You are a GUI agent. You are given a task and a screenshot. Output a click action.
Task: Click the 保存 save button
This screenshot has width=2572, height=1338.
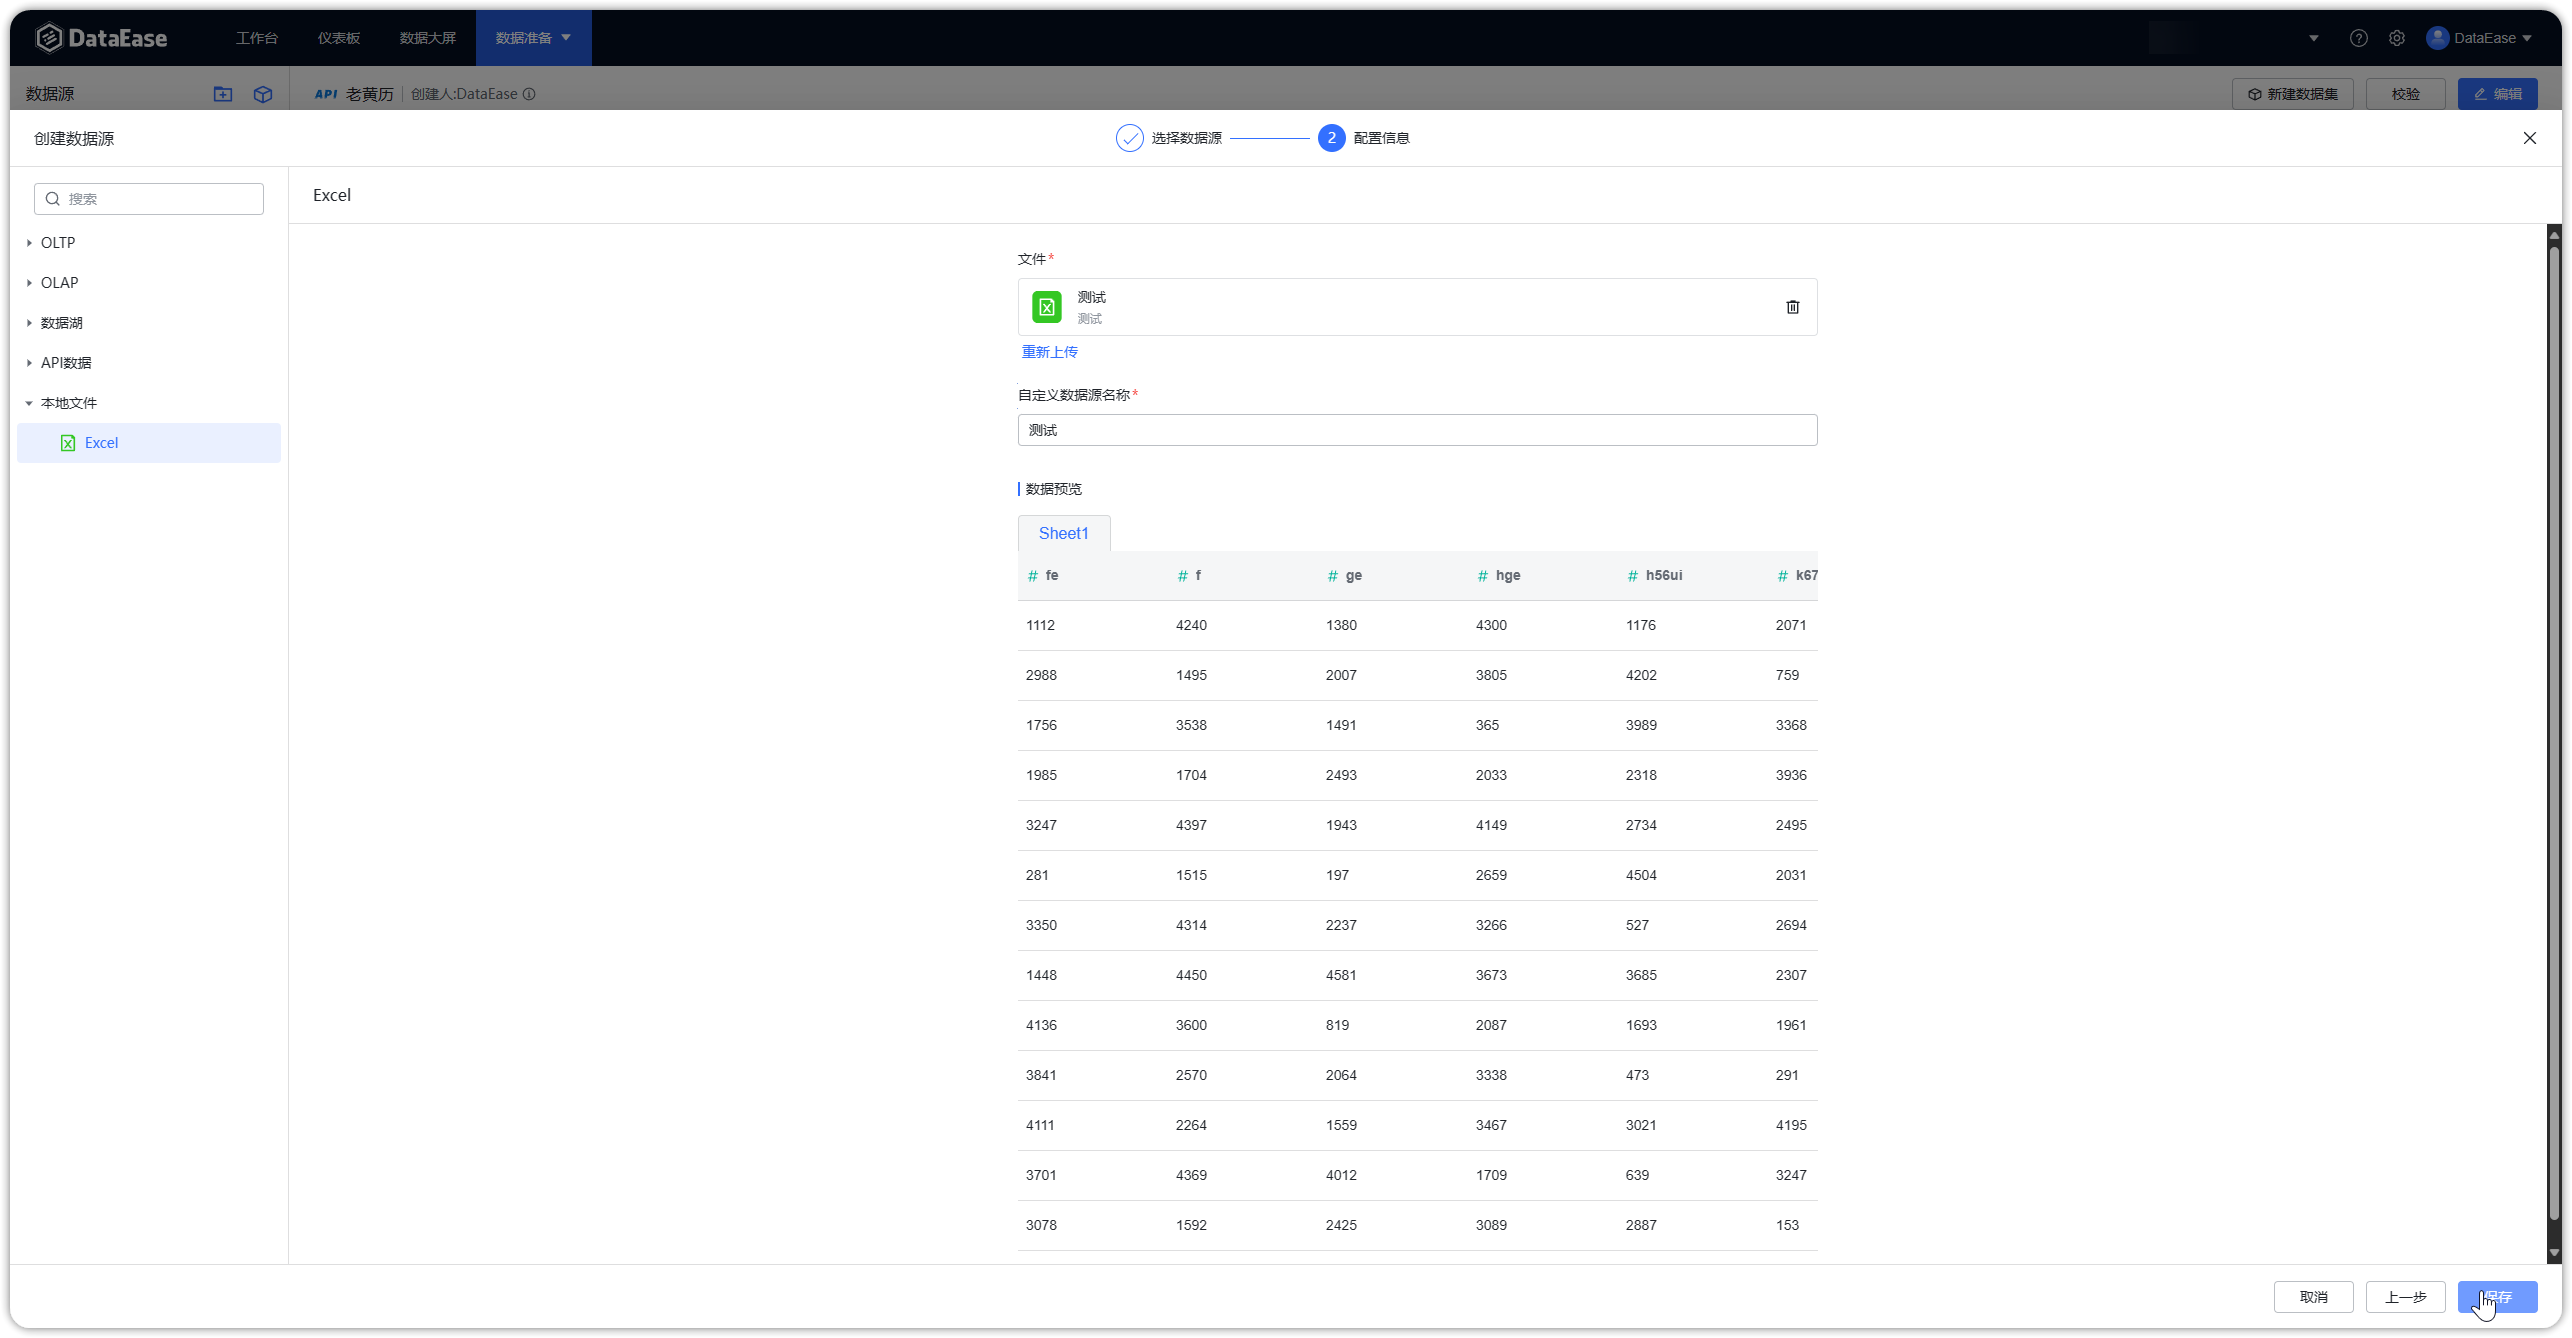pos(2497,1296)
